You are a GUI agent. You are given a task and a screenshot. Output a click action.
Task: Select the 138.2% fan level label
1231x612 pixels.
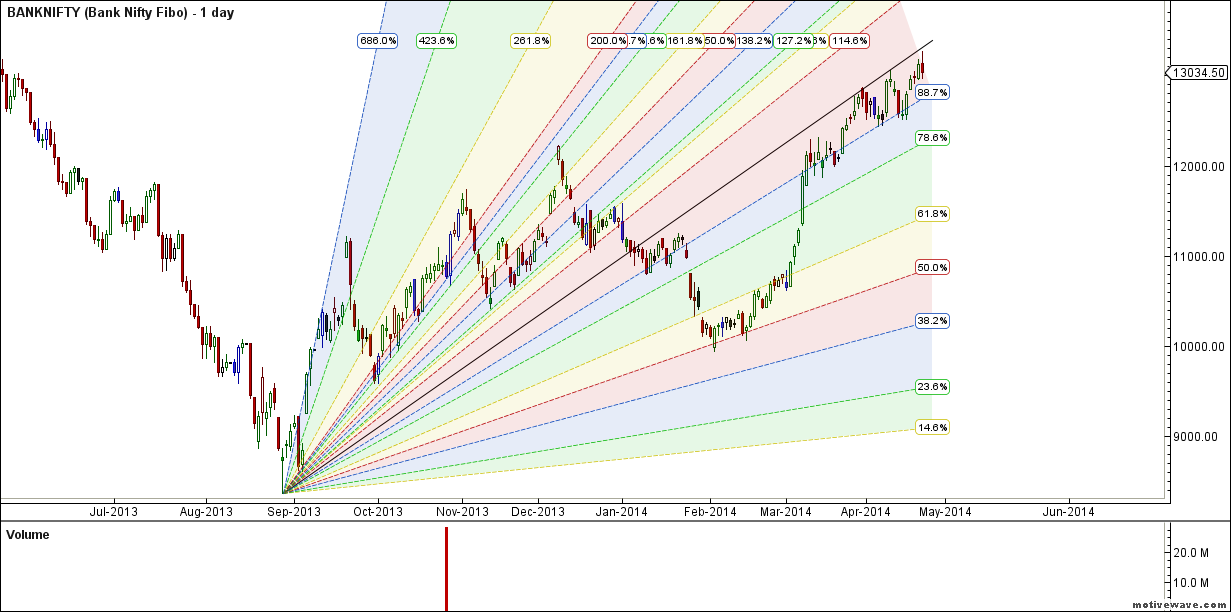[x=753, y=41]
